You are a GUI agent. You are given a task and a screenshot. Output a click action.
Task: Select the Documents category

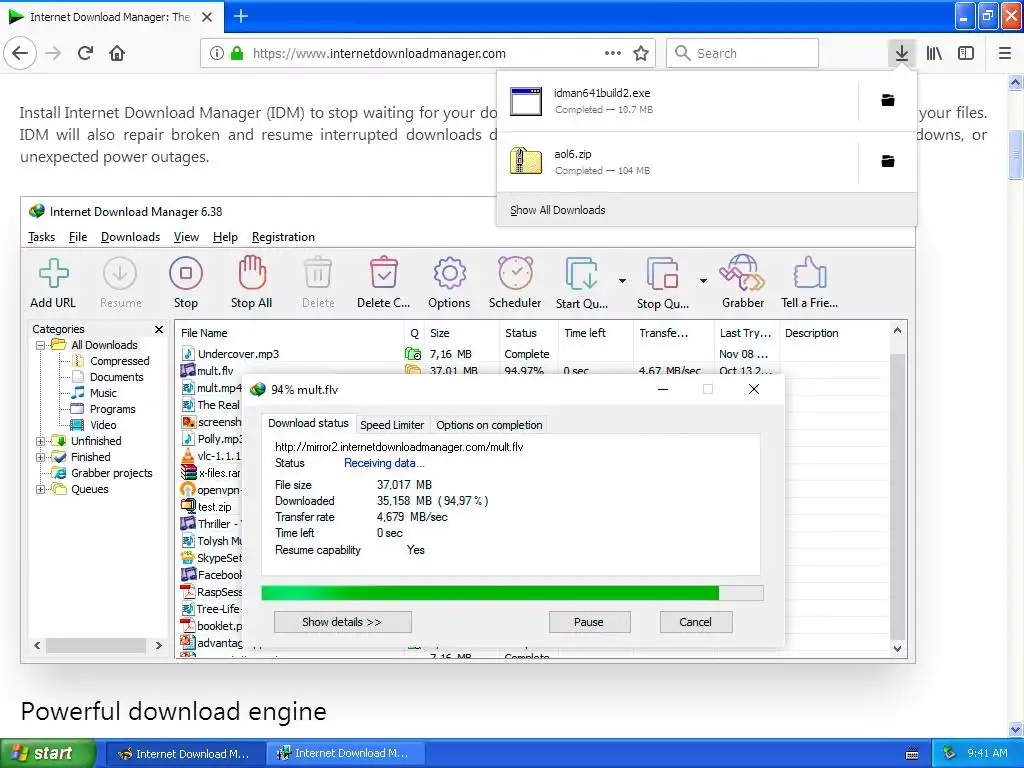pyautogui.click(x=116, y=377)
